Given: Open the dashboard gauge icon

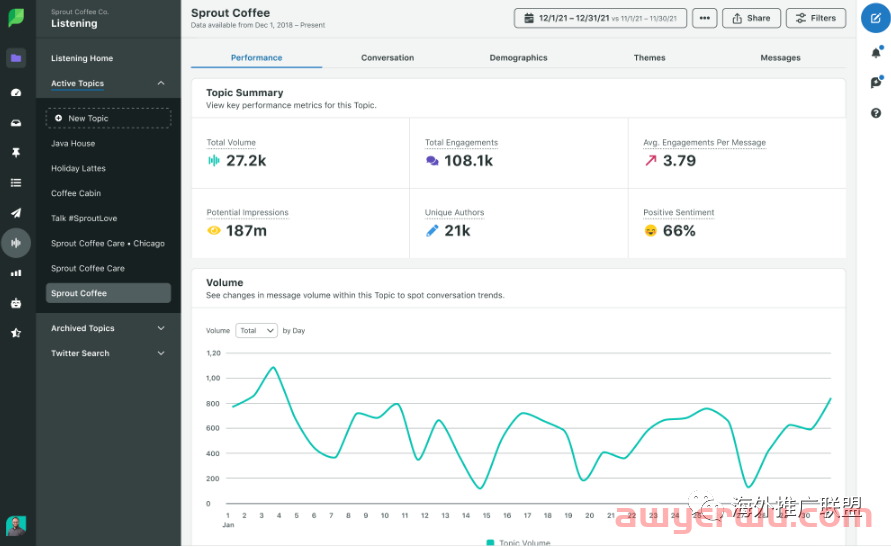Looking at the screenshot, I should [16, 93].
